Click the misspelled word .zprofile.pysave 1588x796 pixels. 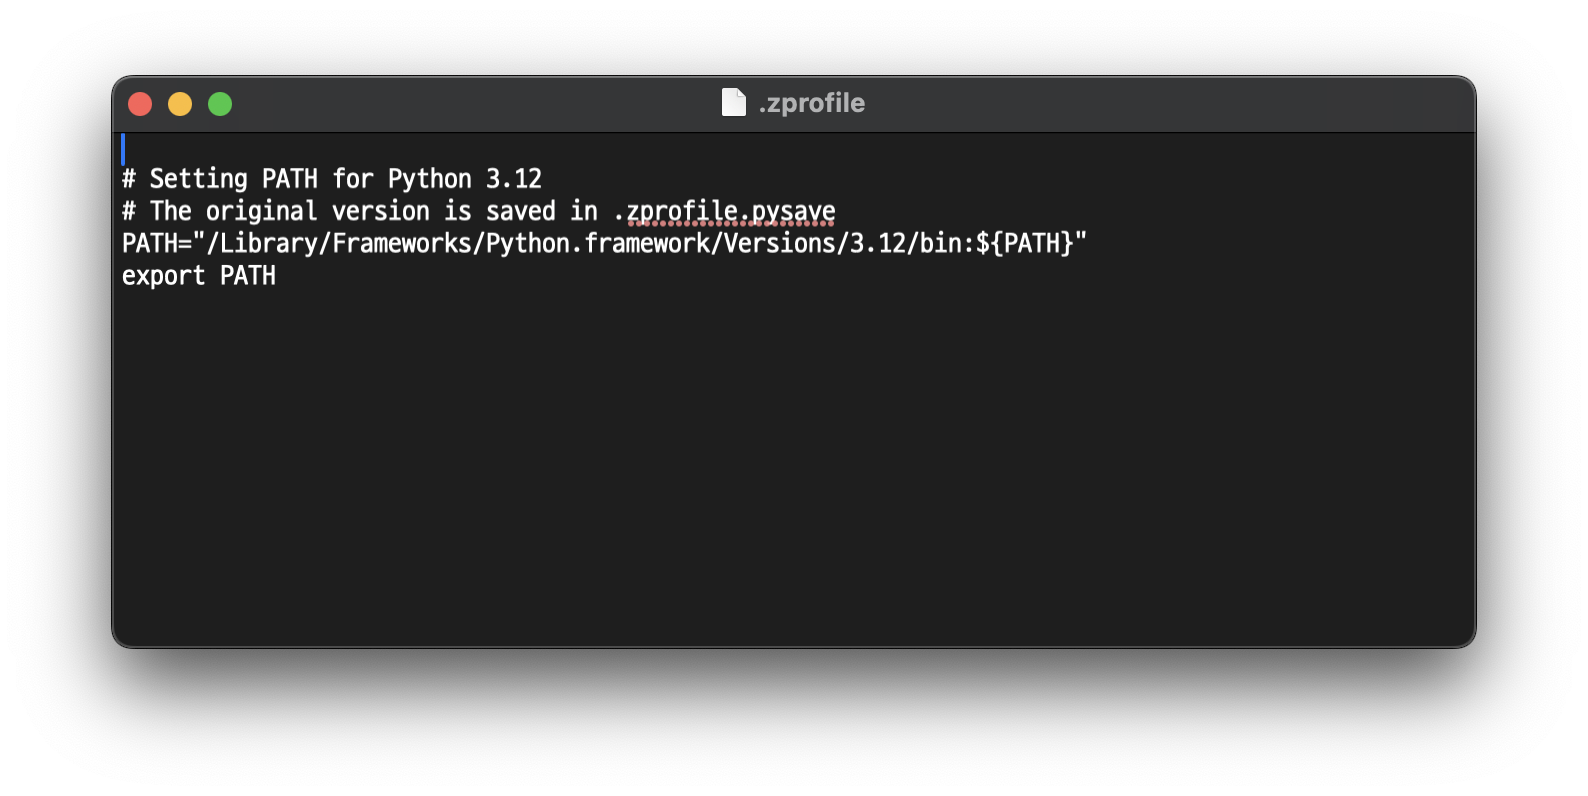725,211
